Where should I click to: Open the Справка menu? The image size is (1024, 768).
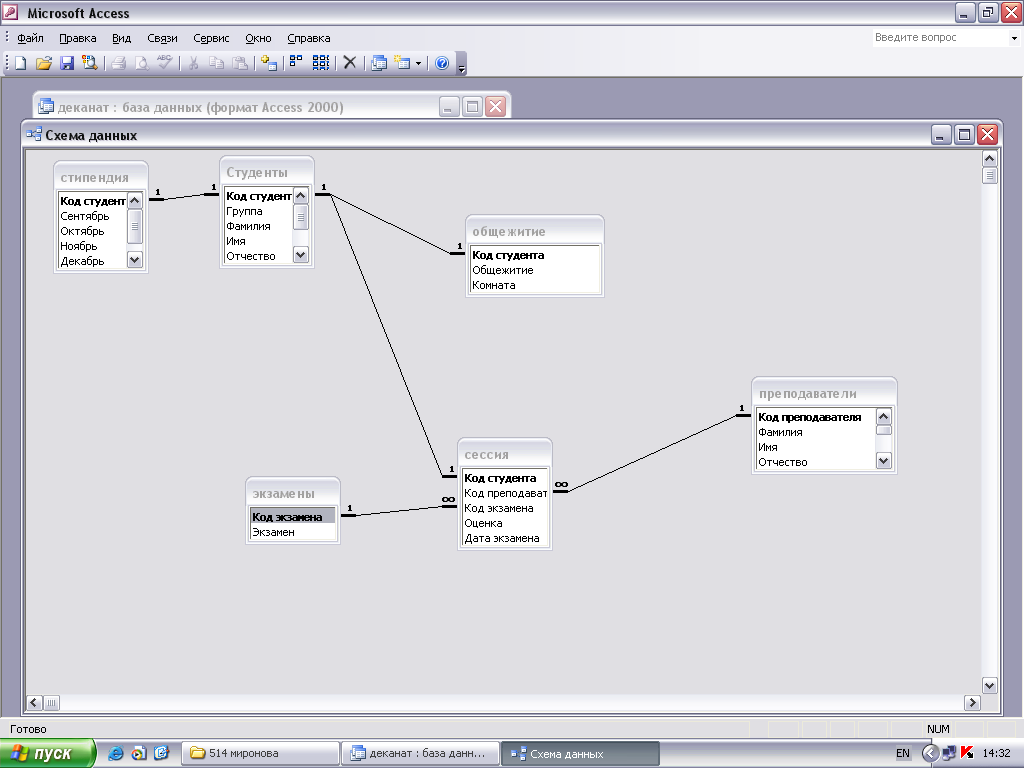pyautogui.click(x=309, y=38)
